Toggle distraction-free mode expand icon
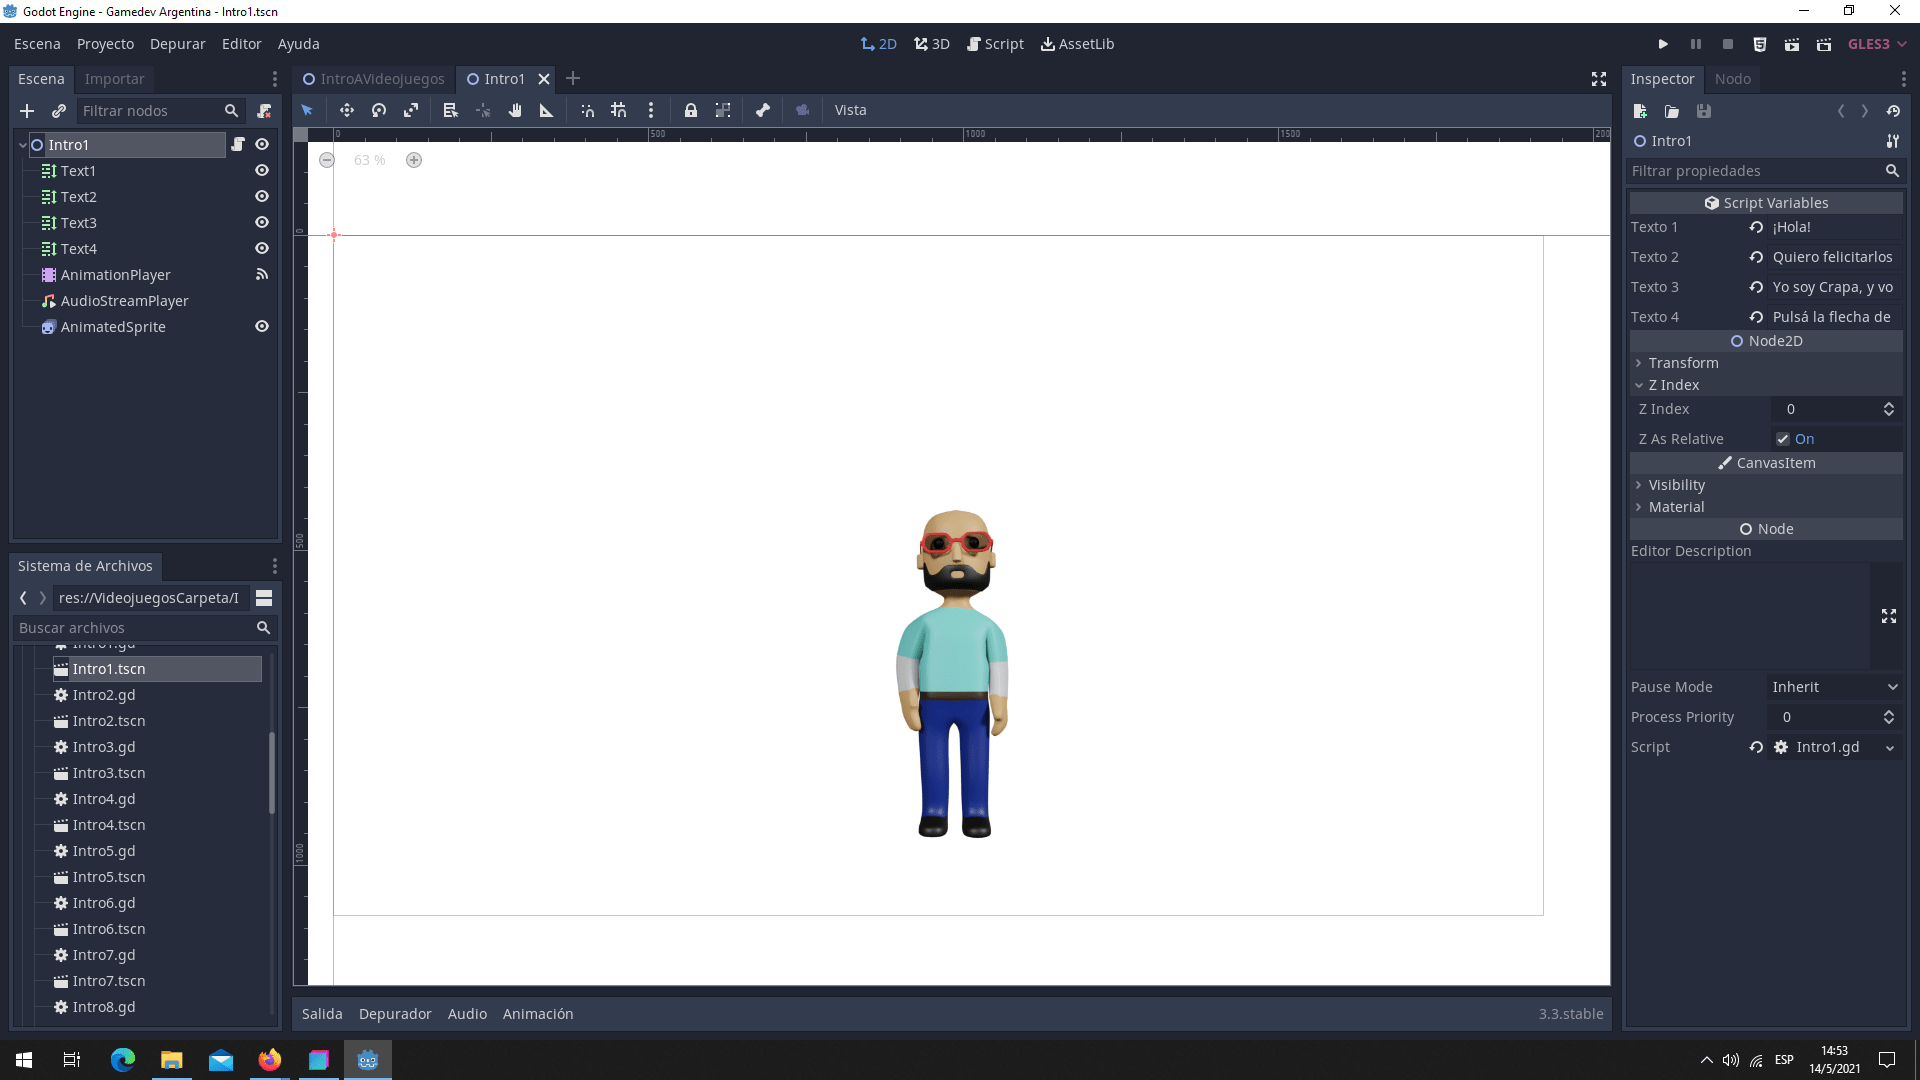The image size is (1920, 1080). [1599, 79]
